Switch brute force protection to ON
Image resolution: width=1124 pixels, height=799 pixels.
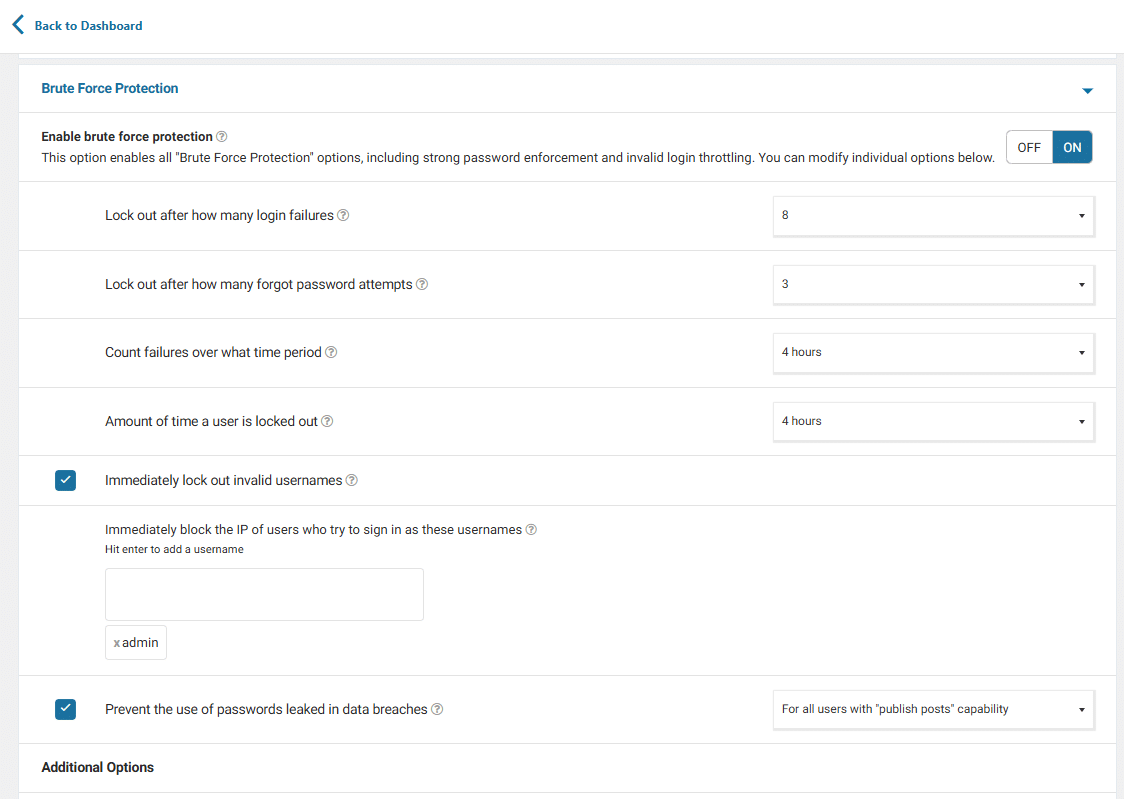1072,147
